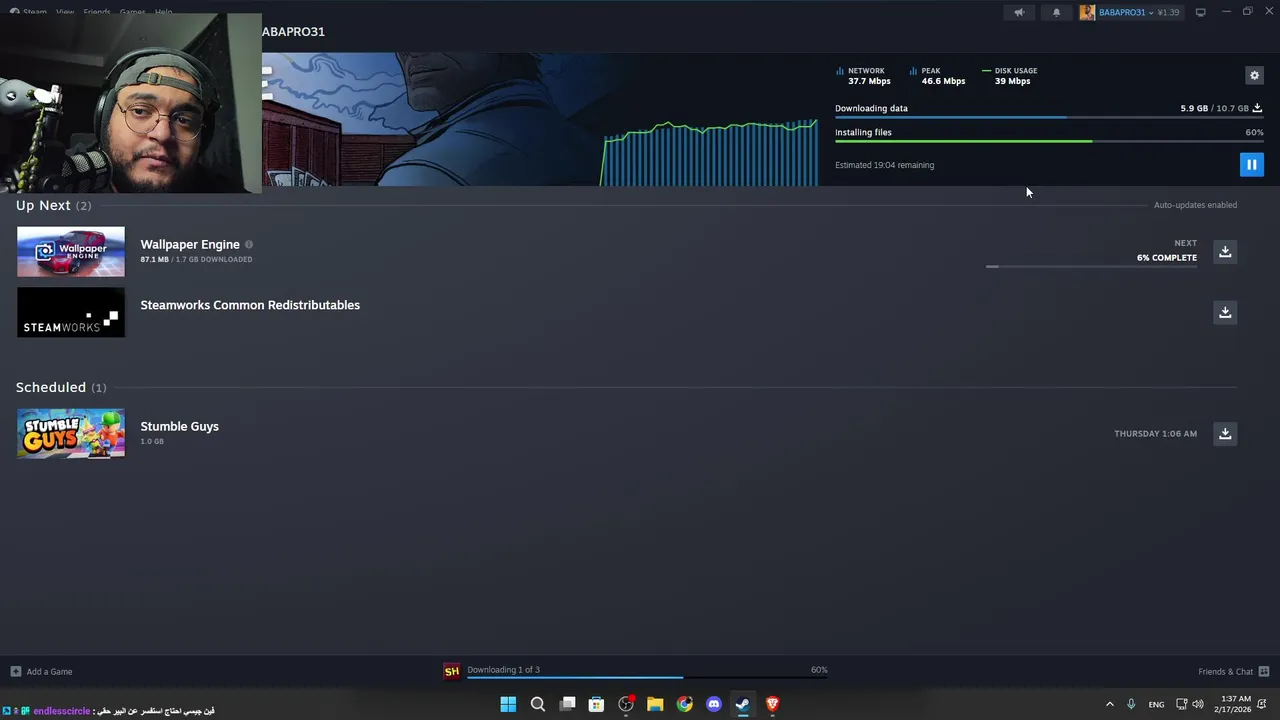Open the Help menu

(x=163, y=12)
